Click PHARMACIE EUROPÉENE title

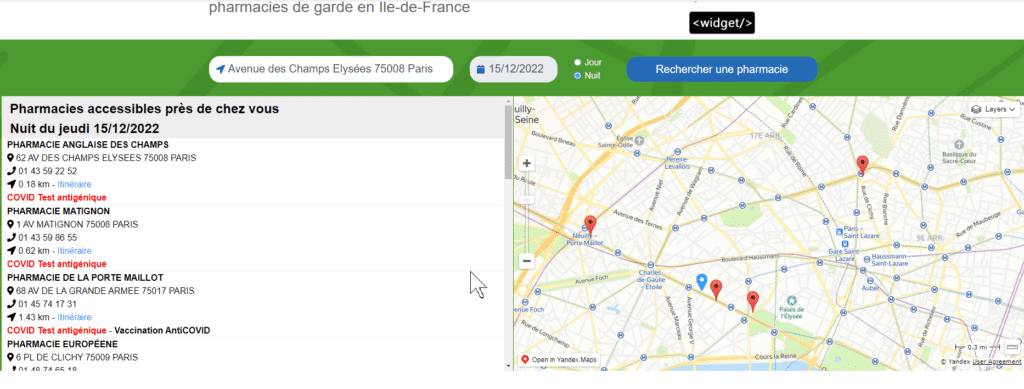point(63,344)
